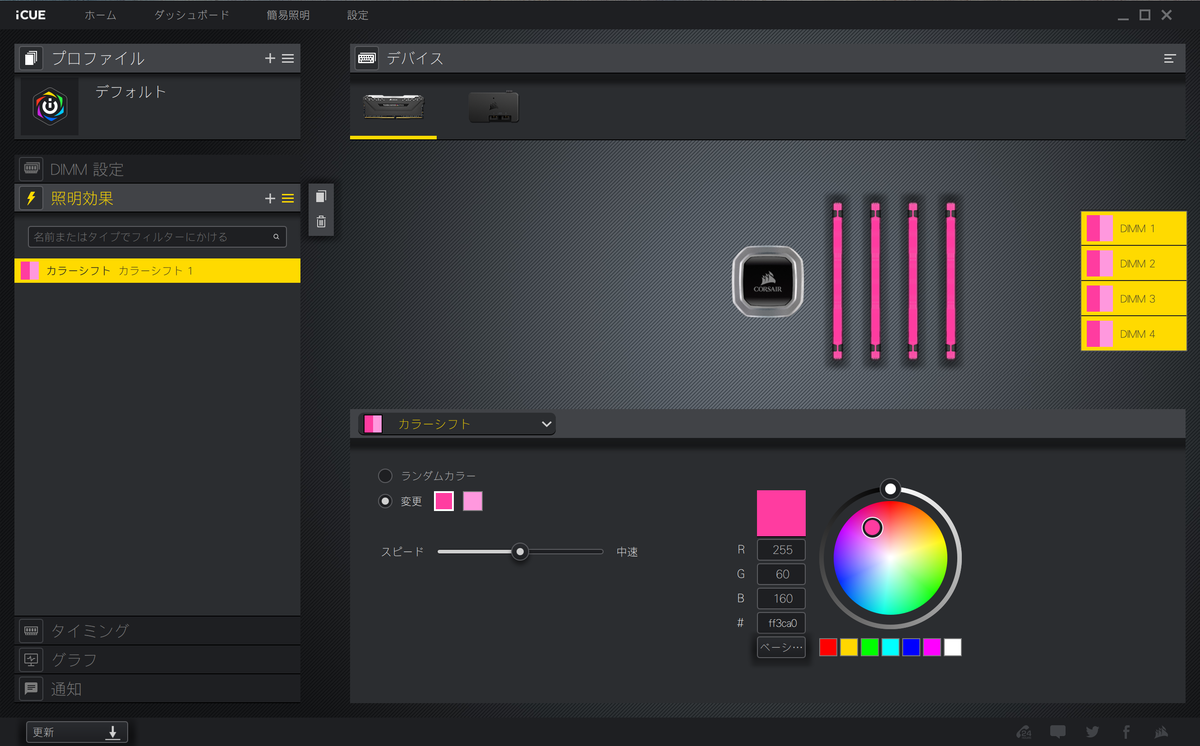Screen dimensions: 1200x746
Task: Delete the selected lighting effect via trash icon
Action: click(x=321, y=222)
